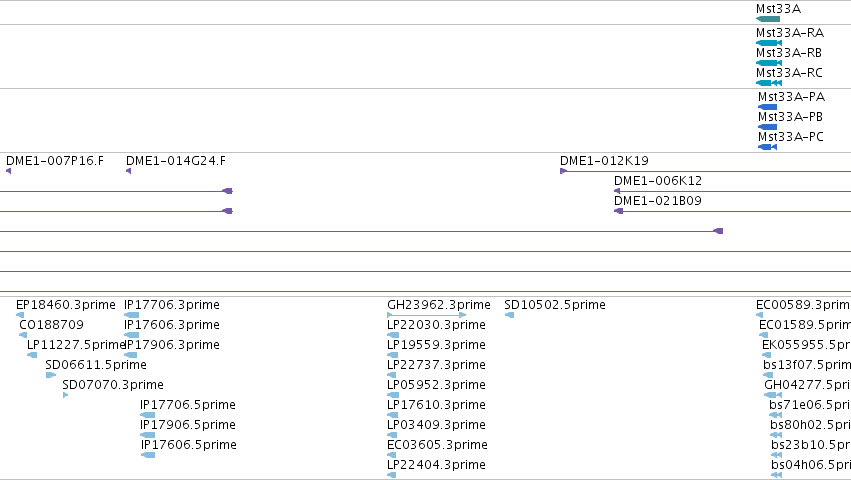Click the LP22404.3prime label
This screenshot has height=480, width=851.
tap(436, 465)
